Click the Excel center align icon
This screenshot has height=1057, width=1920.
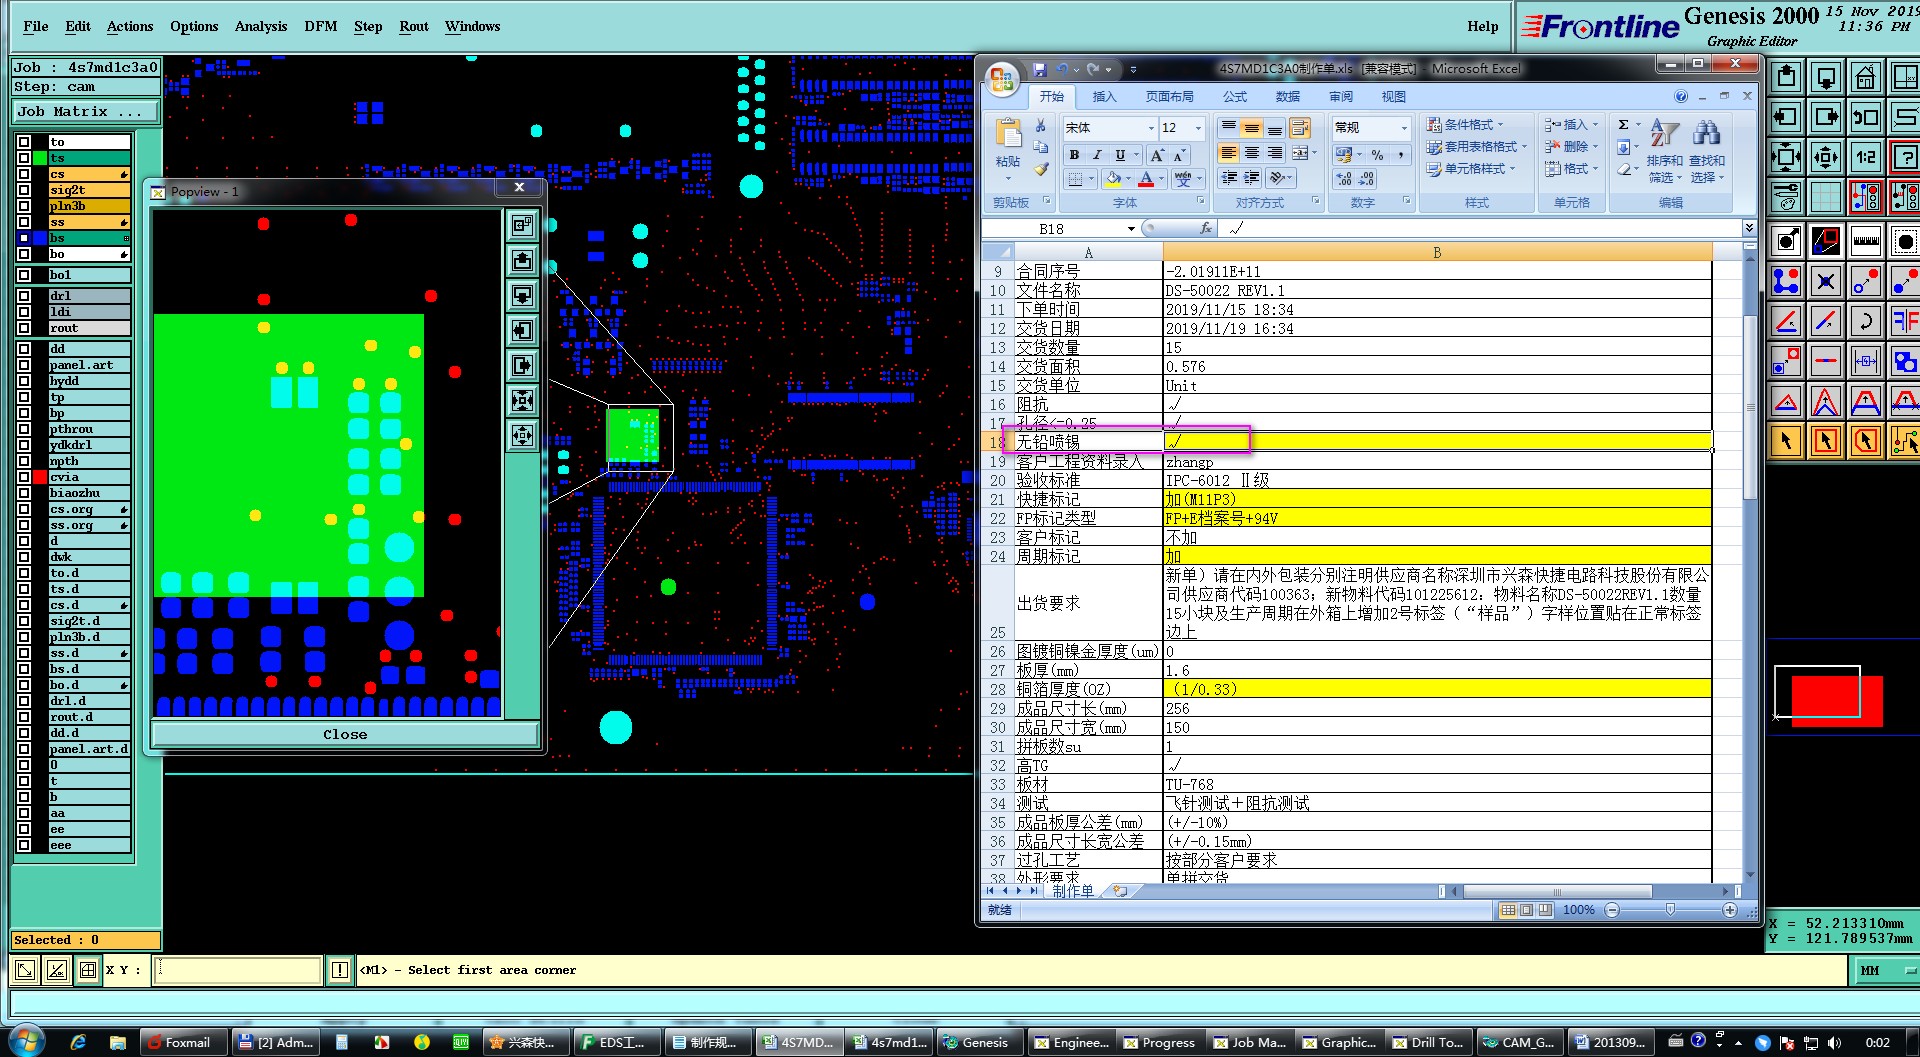pos(1252,153)
